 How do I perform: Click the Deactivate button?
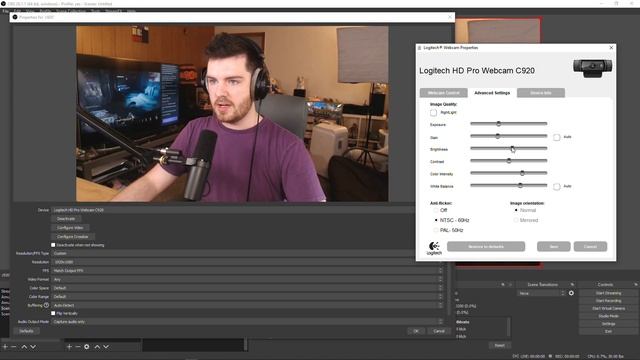(x=66, y=219)
